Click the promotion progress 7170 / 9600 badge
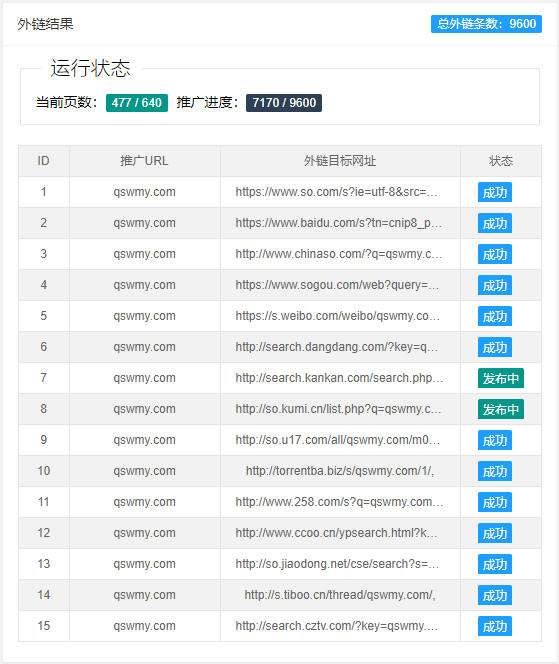This screenshot has width=559, height=664. tap(284, 103)
